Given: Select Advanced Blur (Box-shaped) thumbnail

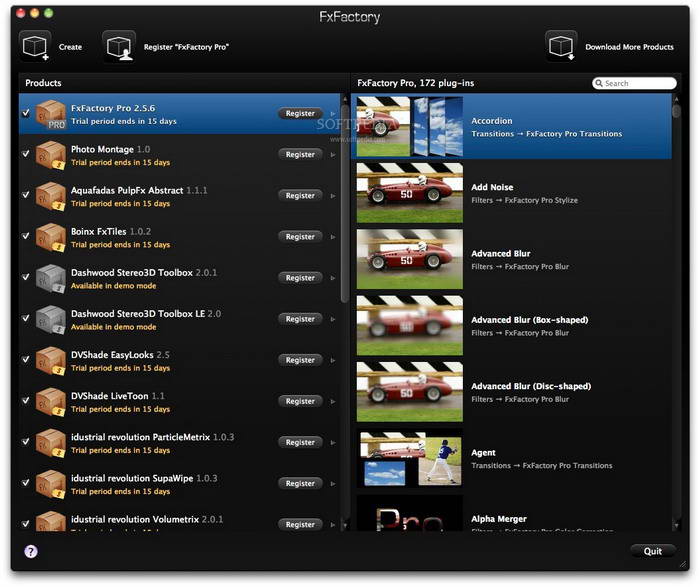Looking at the screenshot, I should pyautogui.click(x=410, y=326).
